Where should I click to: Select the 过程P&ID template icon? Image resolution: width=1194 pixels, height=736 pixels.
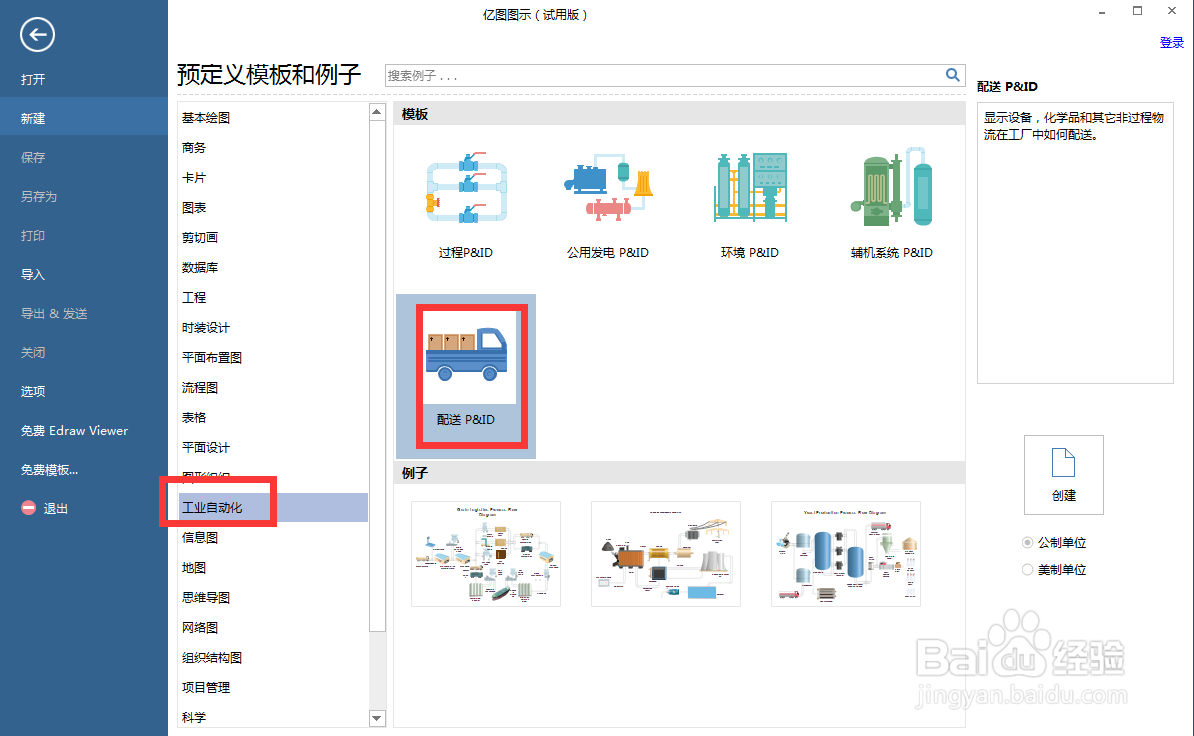click(x=466, y=187)
